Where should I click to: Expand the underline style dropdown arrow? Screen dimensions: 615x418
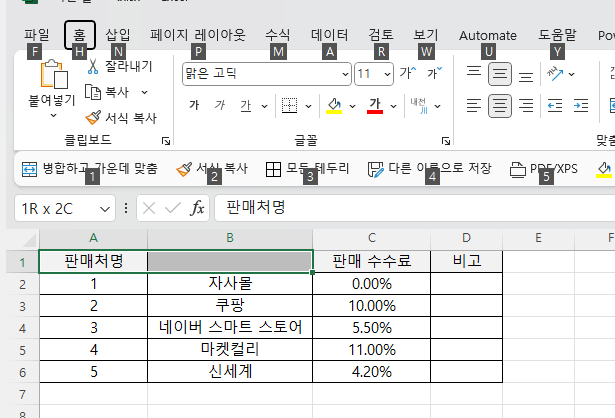(x=265, y=106)
